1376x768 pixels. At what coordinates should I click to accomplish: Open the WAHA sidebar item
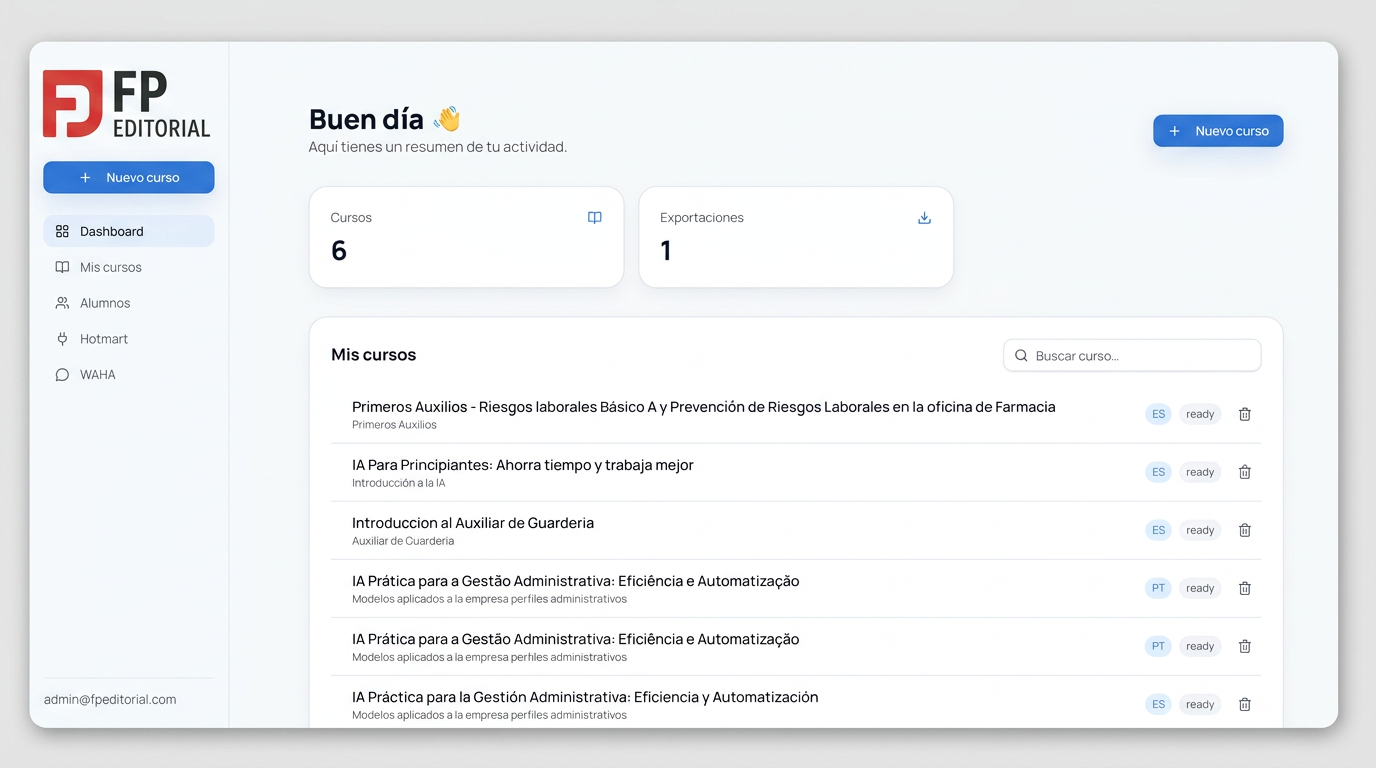pyautogui.click(x=128, y=375)
